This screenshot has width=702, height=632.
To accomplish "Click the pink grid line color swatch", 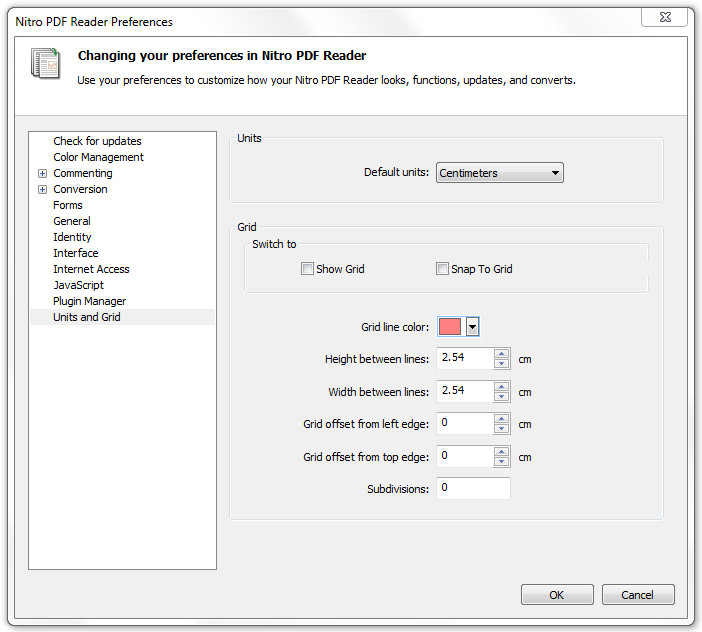I will 449,327.
